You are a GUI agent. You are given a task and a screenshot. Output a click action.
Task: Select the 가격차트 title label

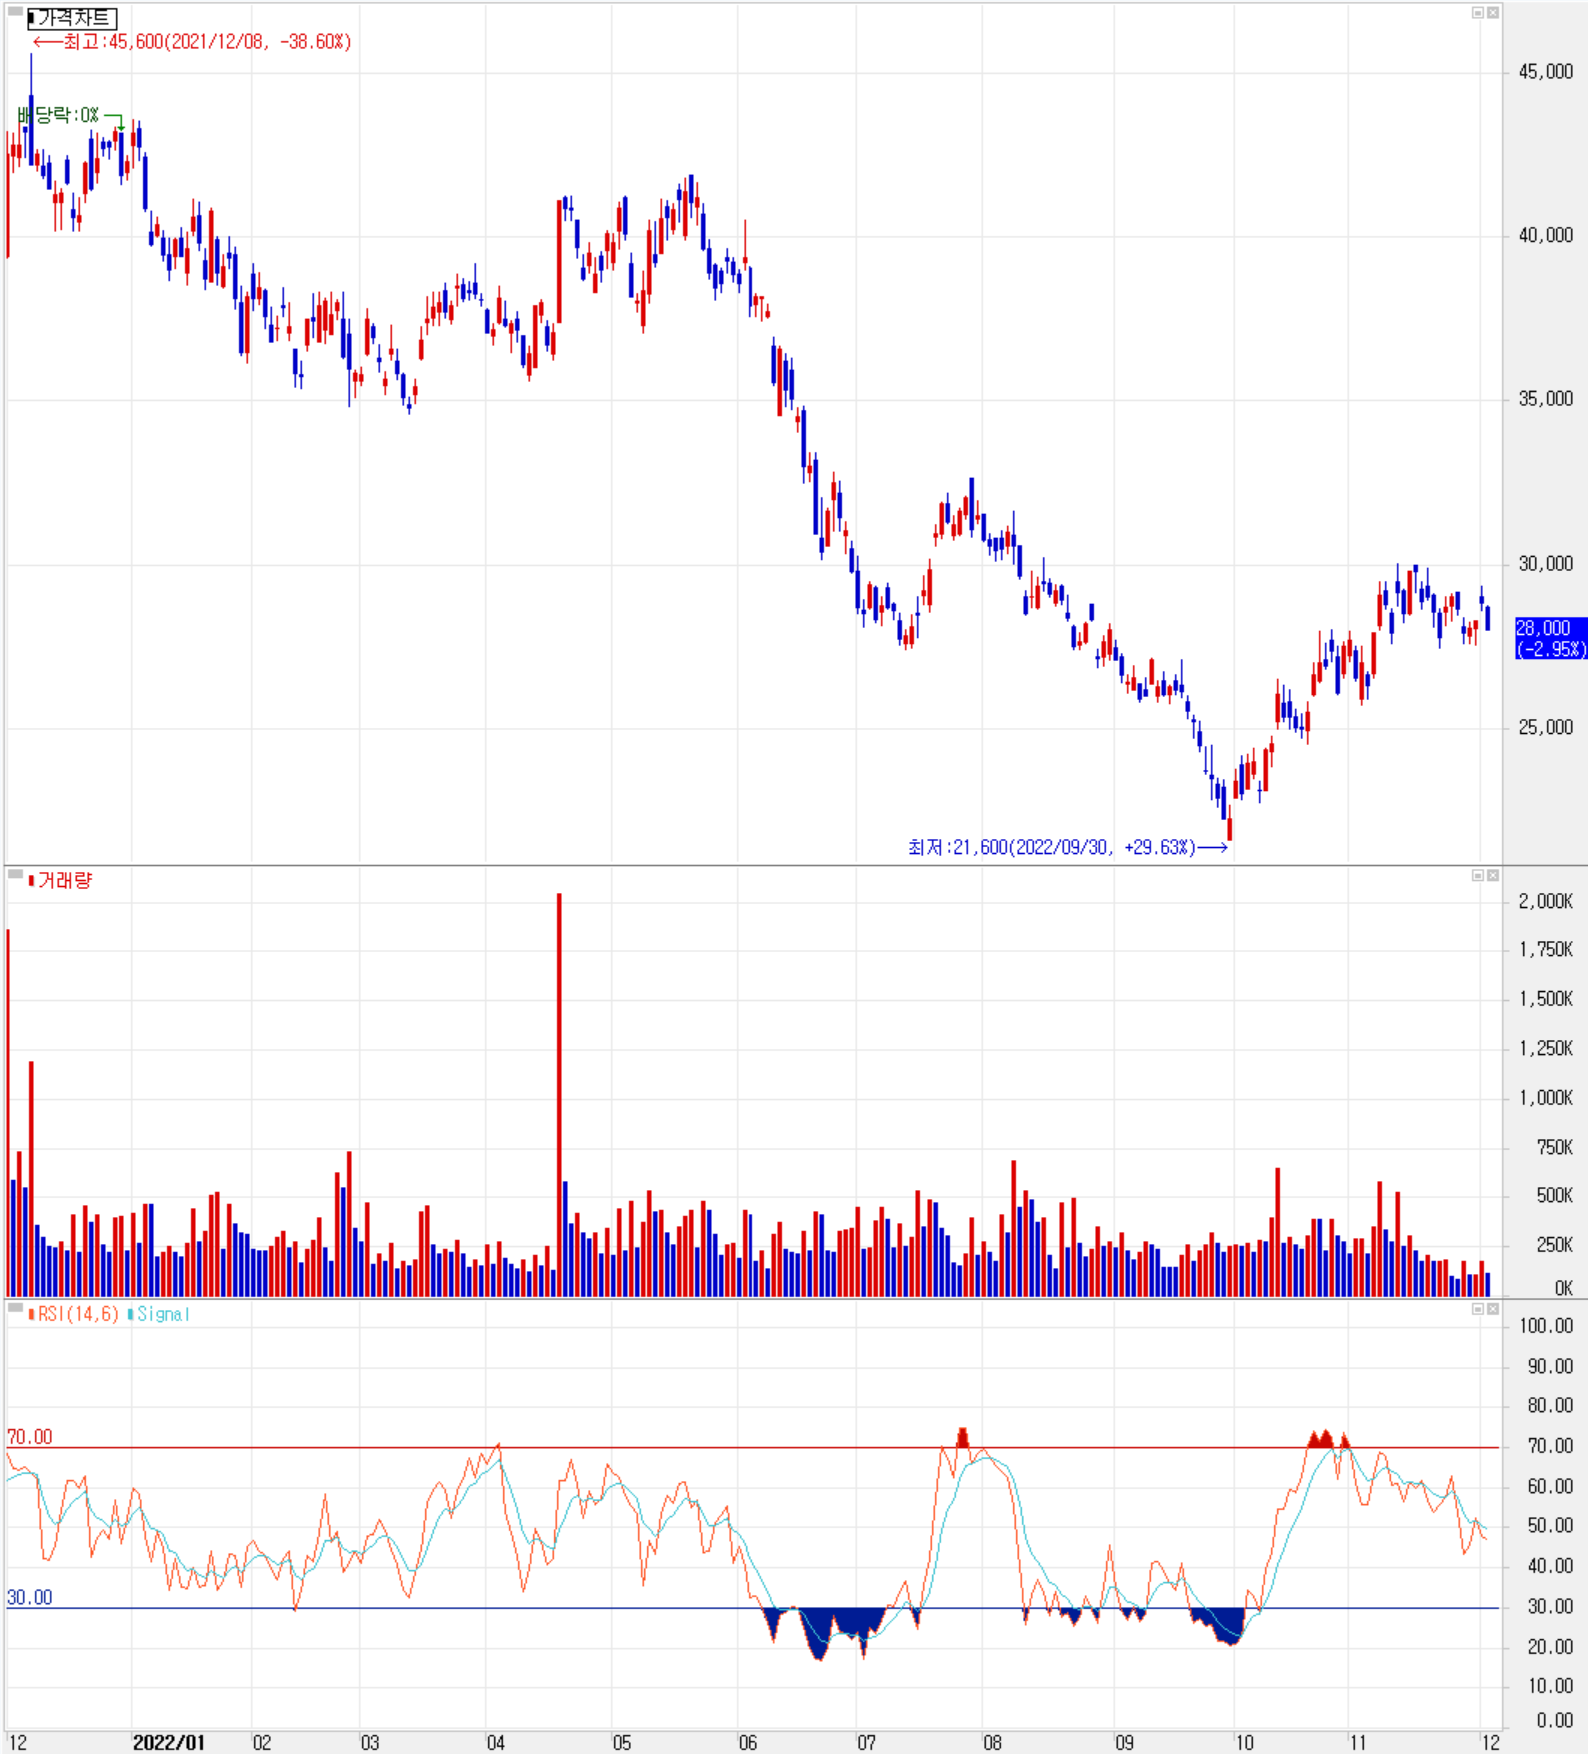[72, 18]
